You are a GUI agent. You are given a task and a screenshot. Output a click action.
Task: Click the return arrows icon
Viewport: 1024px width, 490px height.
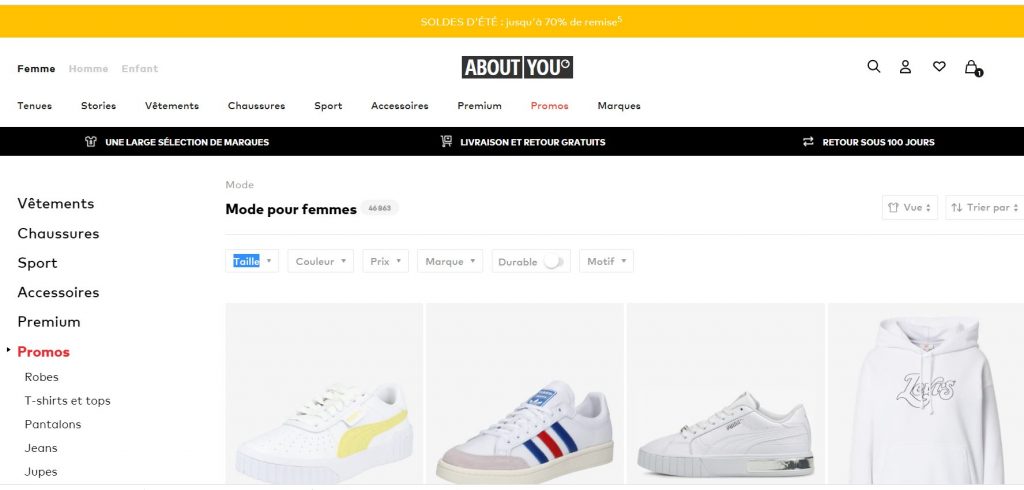(808, 142)
